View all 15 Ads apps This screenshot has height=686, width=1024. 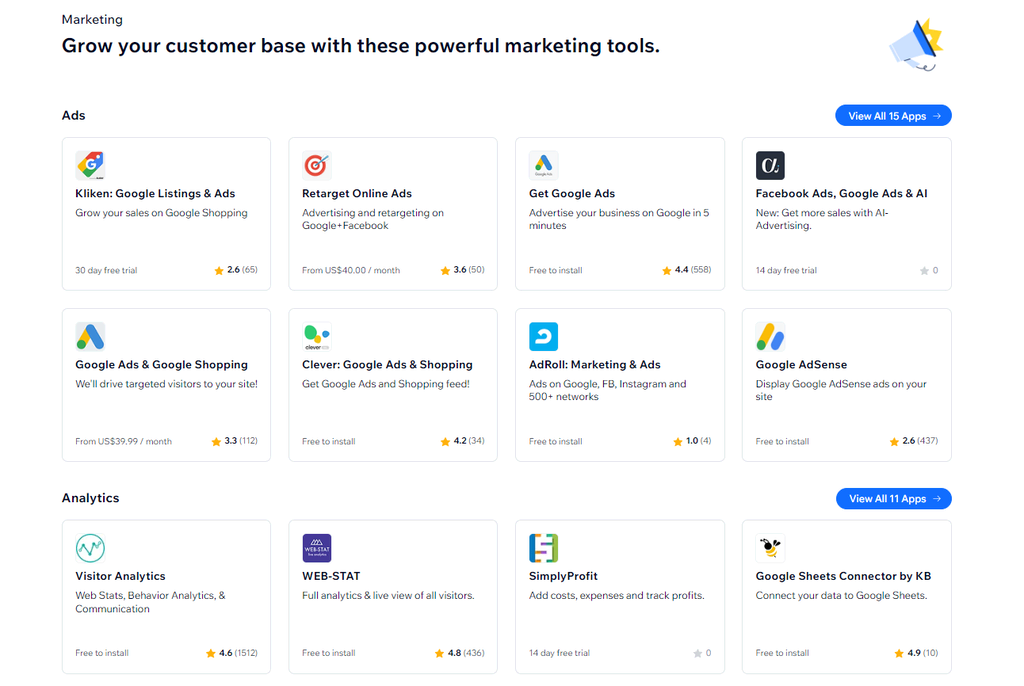(893, 116)
